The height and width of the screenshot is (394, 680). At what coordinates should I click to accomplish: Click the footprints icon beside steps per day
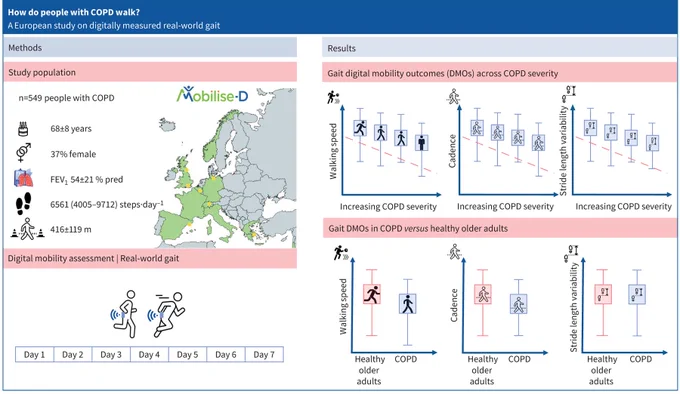tap(23, 204)
